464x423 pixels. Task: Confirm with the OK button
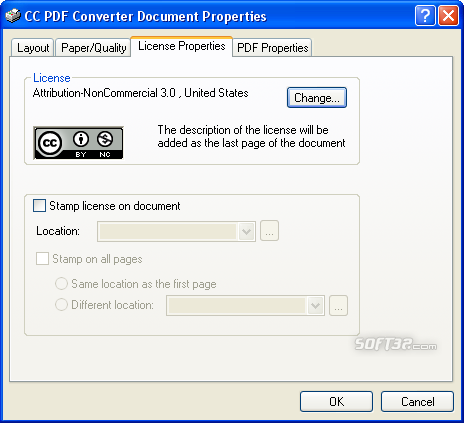tap(336, 402)
